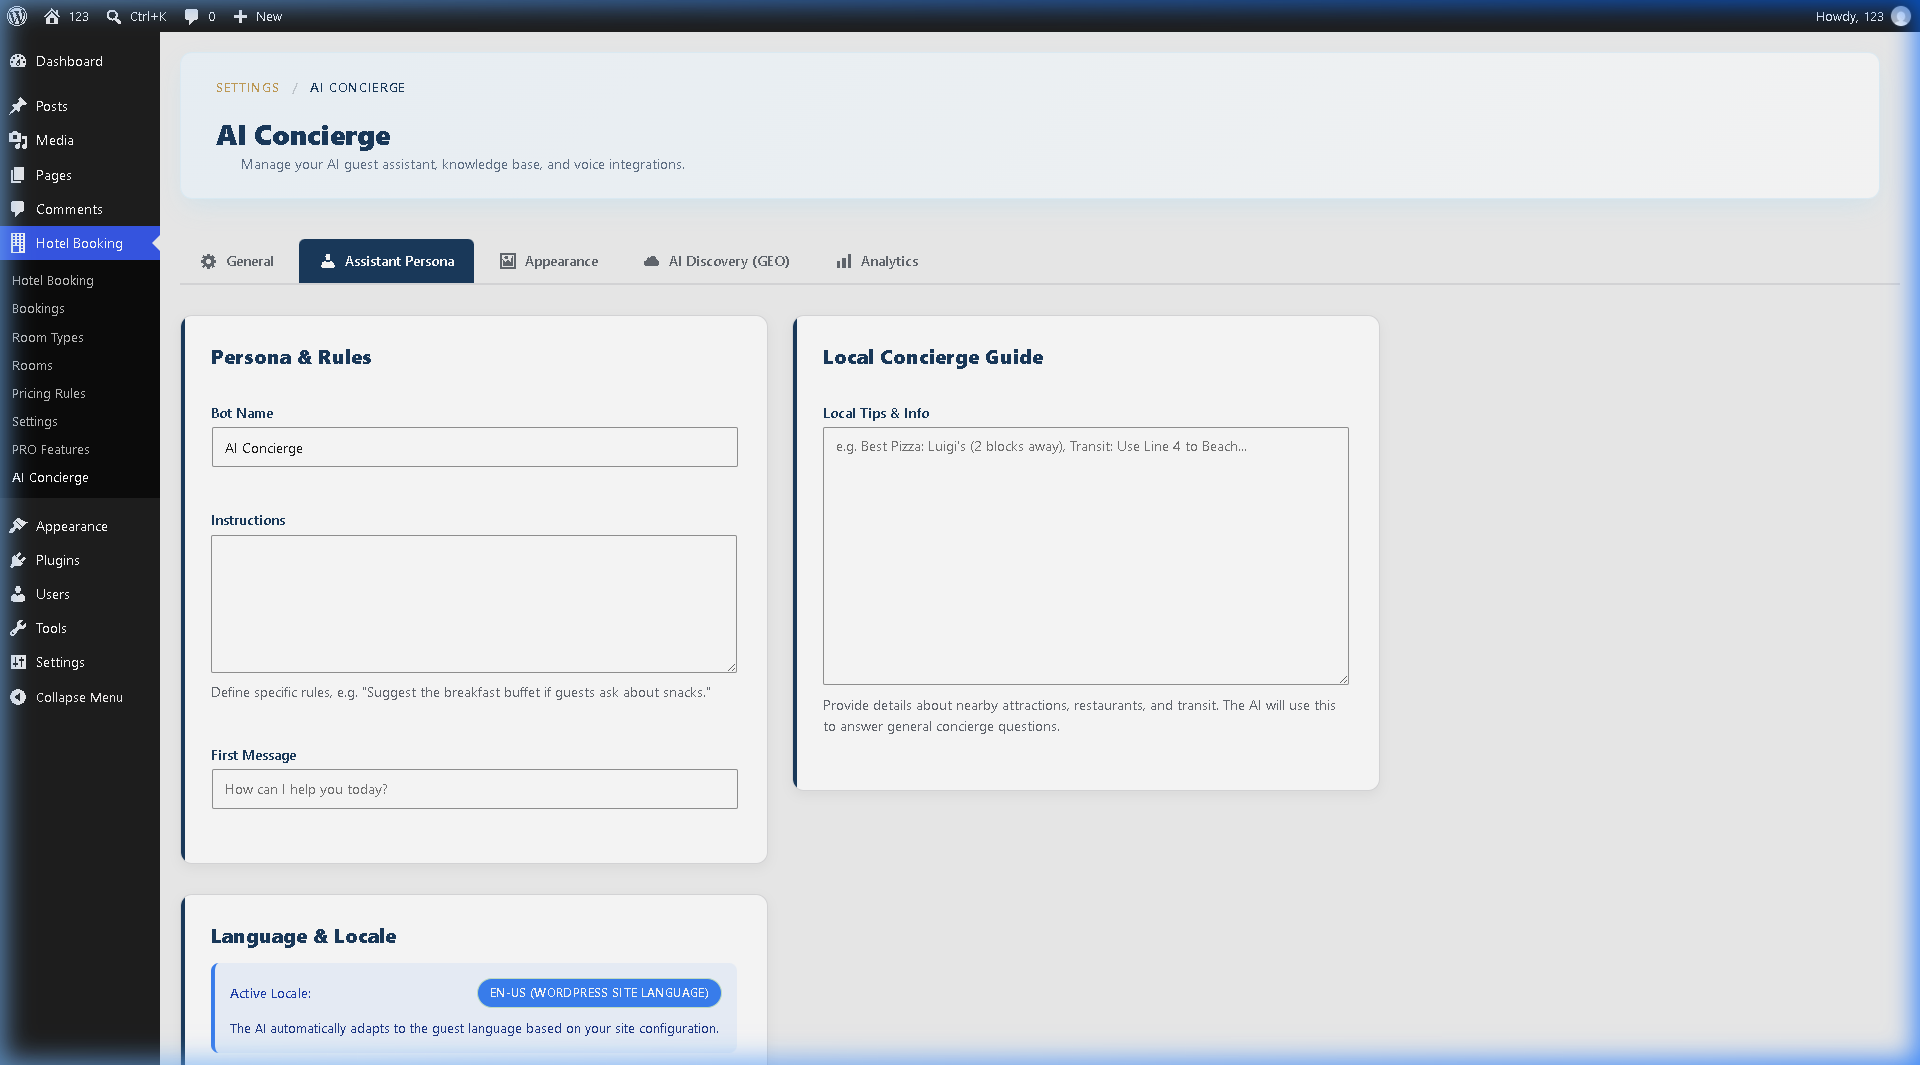Viewport: 1920px width, 1065px height.
Task: Click Collapse Menu text
Action: (79, 697)
